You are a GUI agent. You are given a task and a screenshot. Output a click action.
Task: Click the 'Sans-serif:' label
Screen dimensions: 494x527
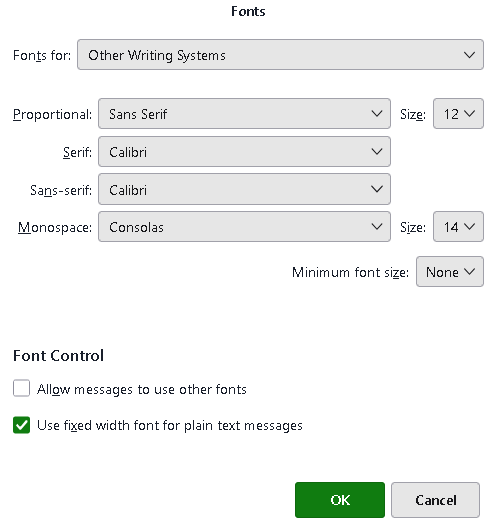(61, 190)
